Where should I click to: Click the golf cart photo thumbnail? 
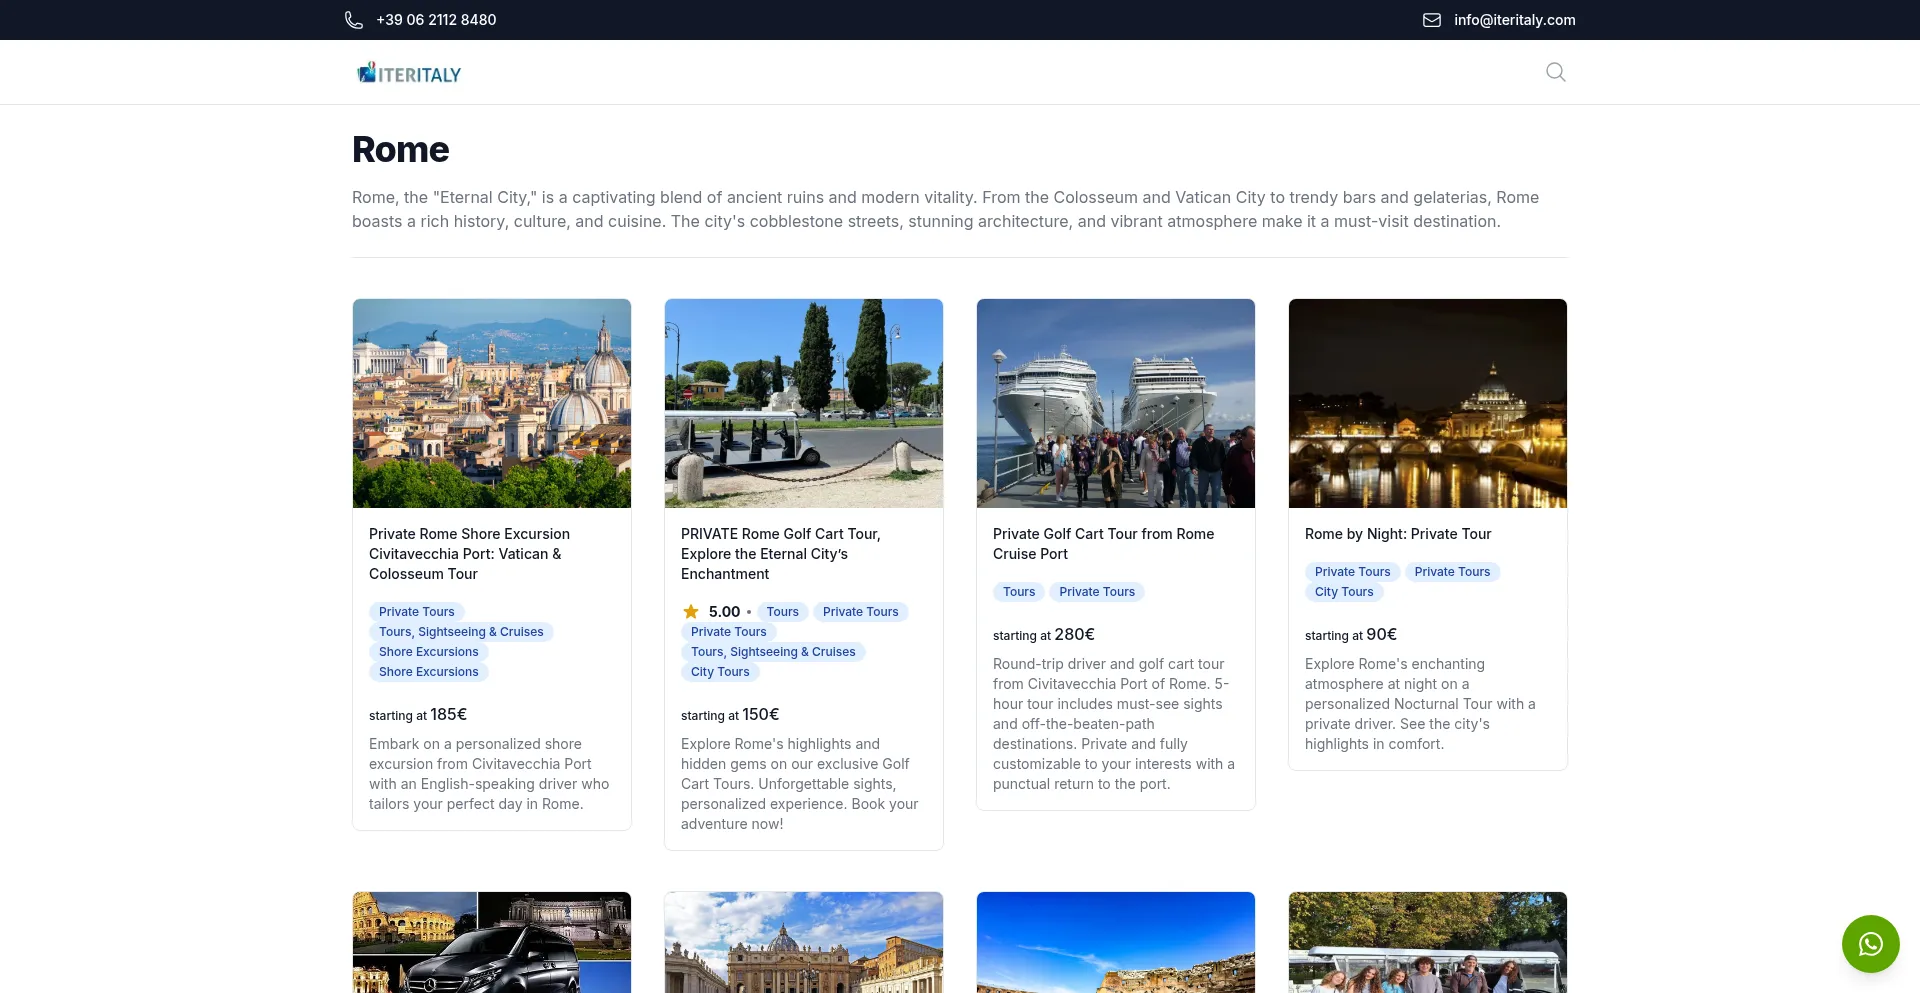[x=804, y=403]
